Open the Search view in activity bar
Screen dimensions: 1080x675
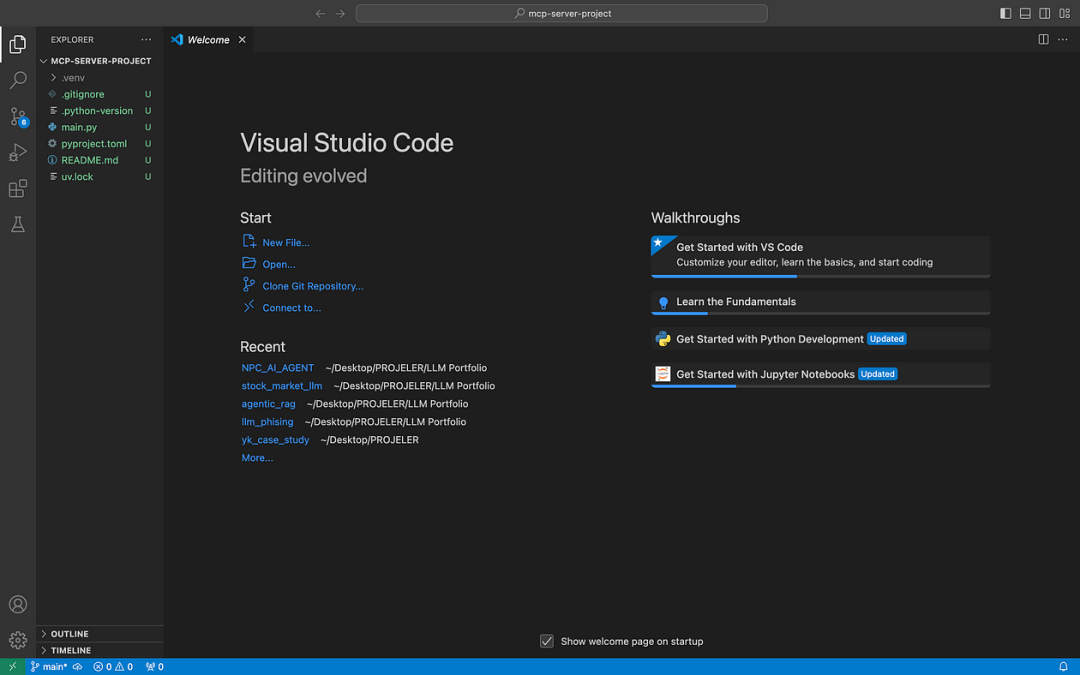18,80
